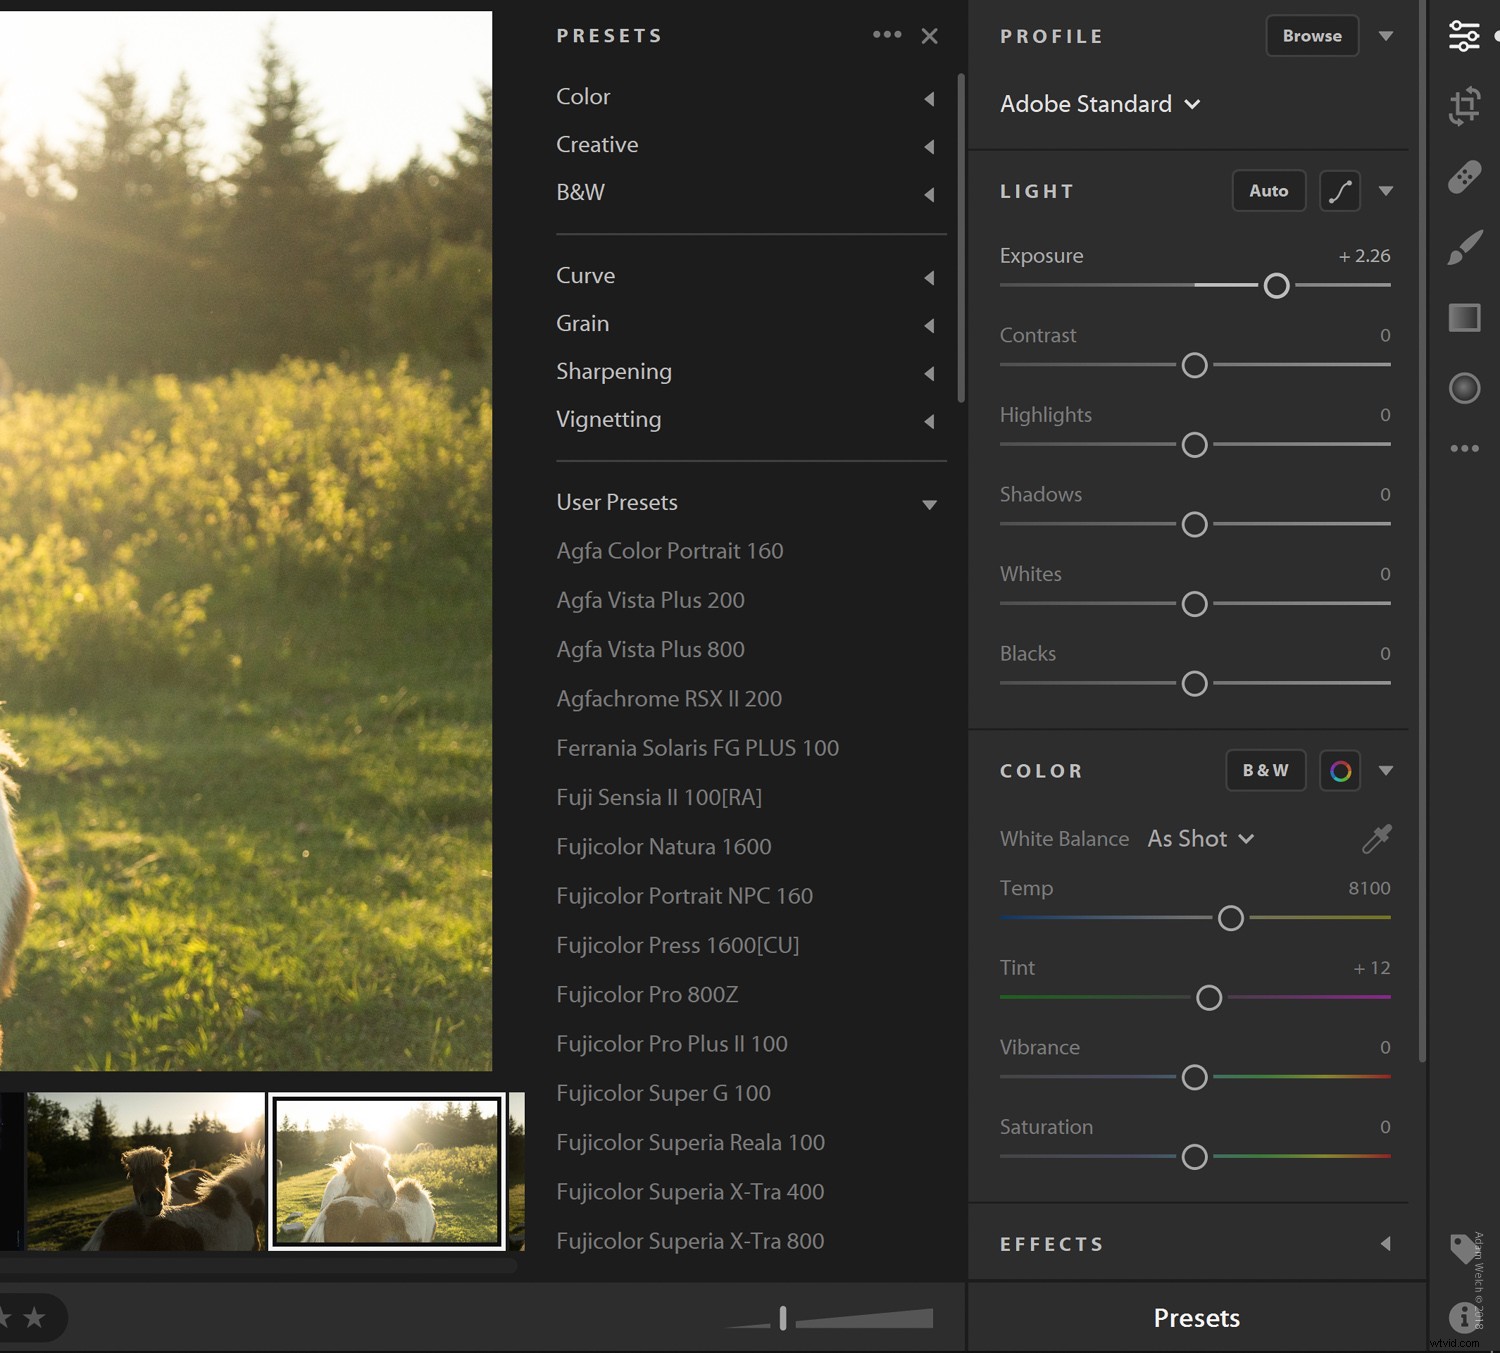
Task: Open the Tone Curve icon beside Auto
Action: click(1340, 191)
